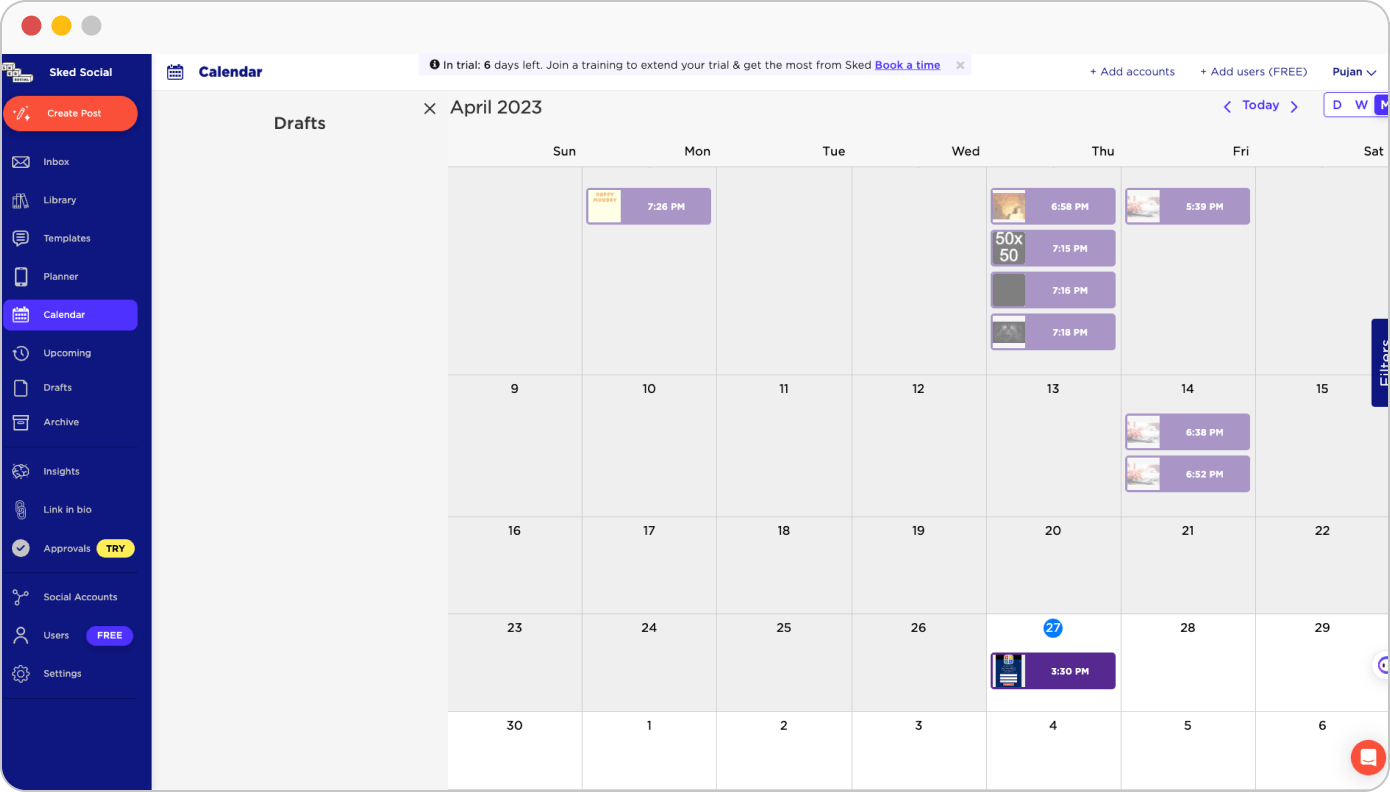View the Archive of posts

point(61,422)
